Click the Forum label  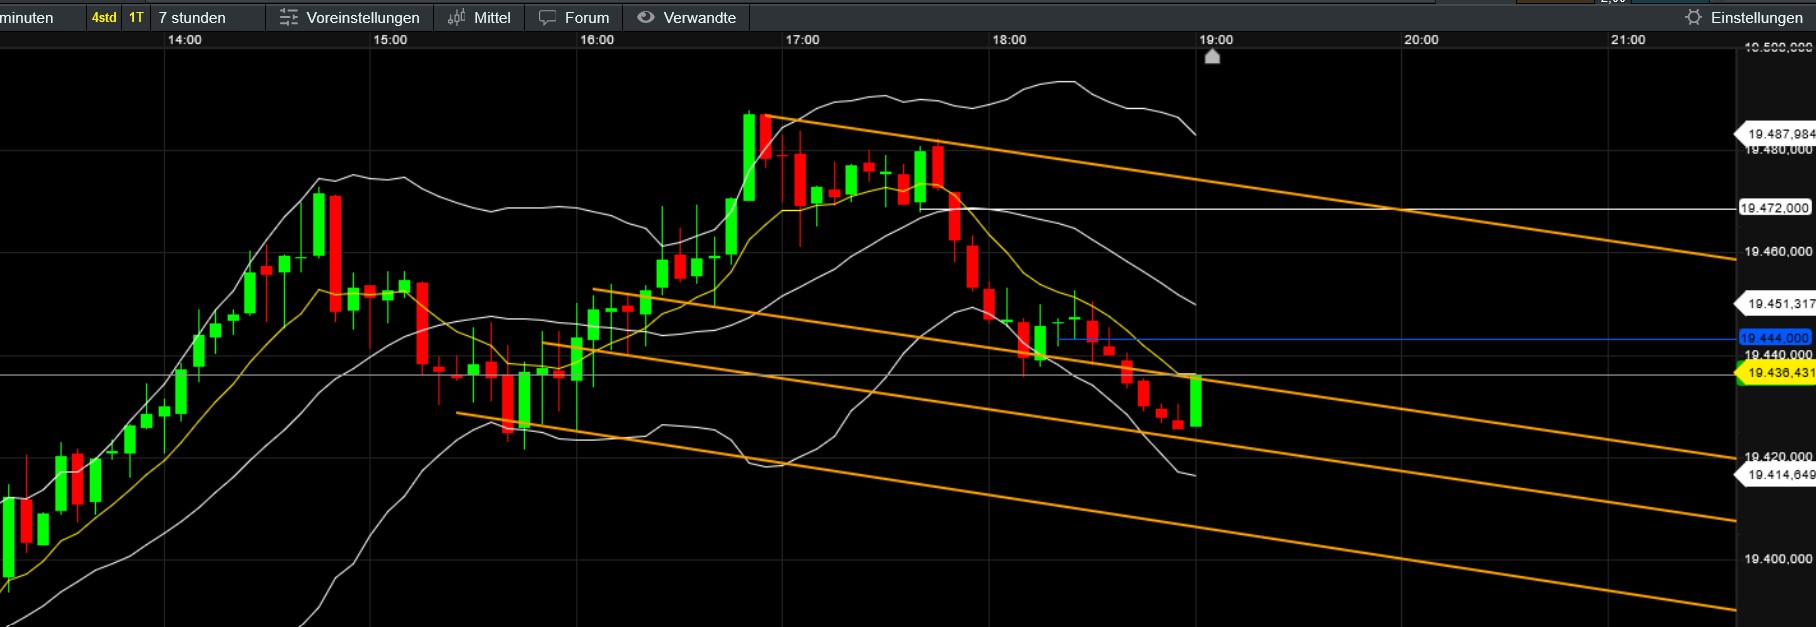click(587, 17)
